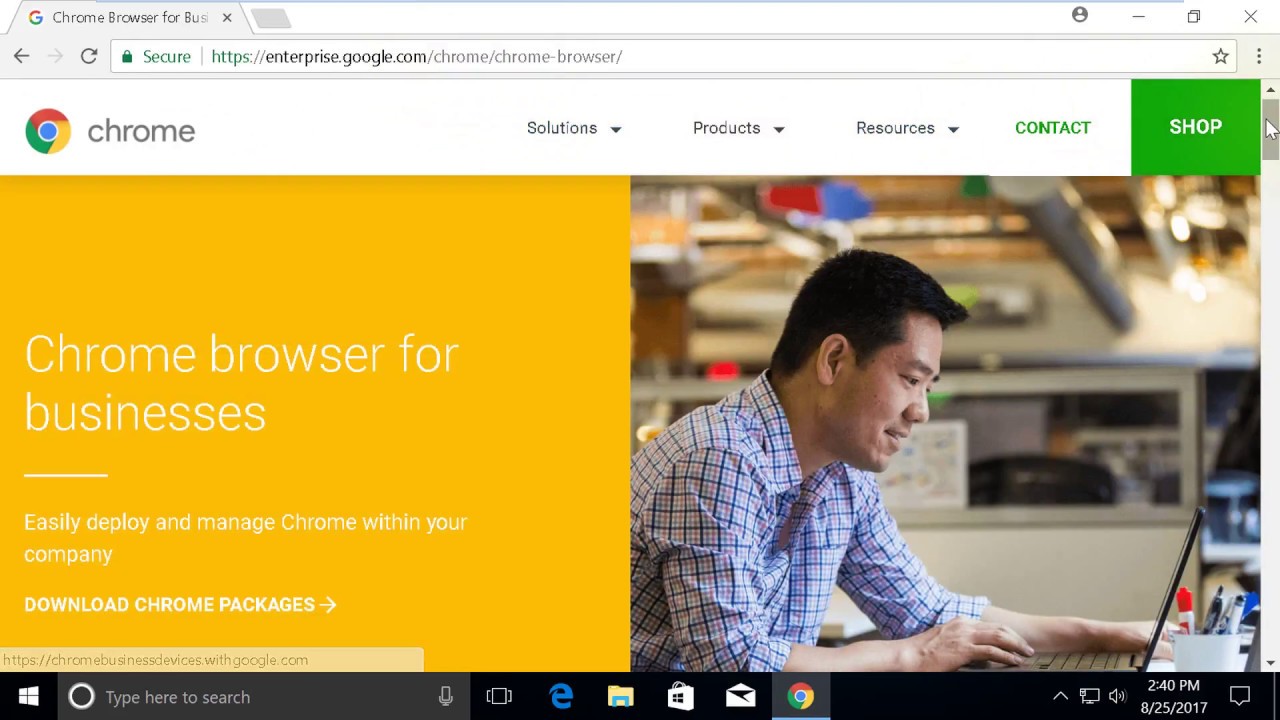1280x720 pixels.
Task: Bookmark page with the star icon
Action: point(1221,57)
